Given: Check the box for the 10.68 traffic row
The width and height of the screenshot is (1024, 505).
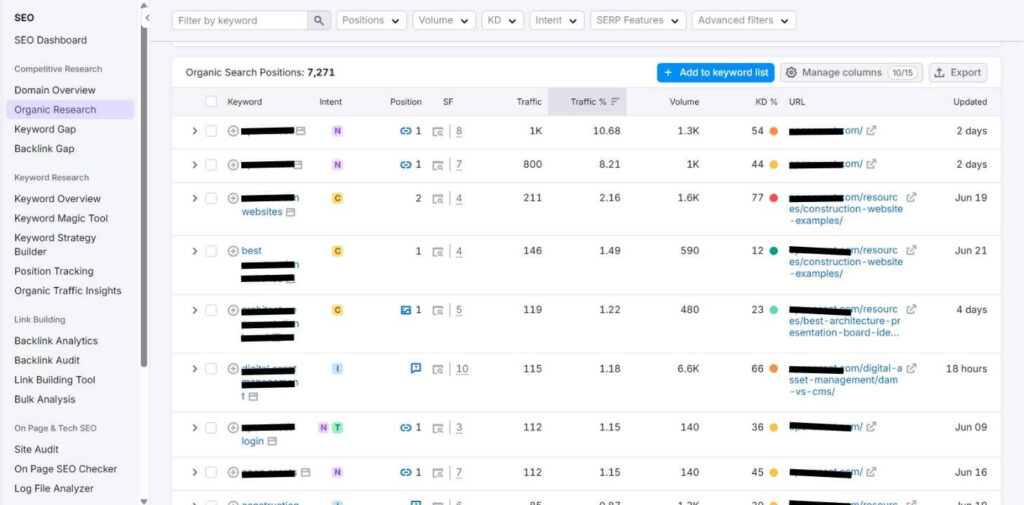Looking at the screenshot, I should tap(211, 131).
